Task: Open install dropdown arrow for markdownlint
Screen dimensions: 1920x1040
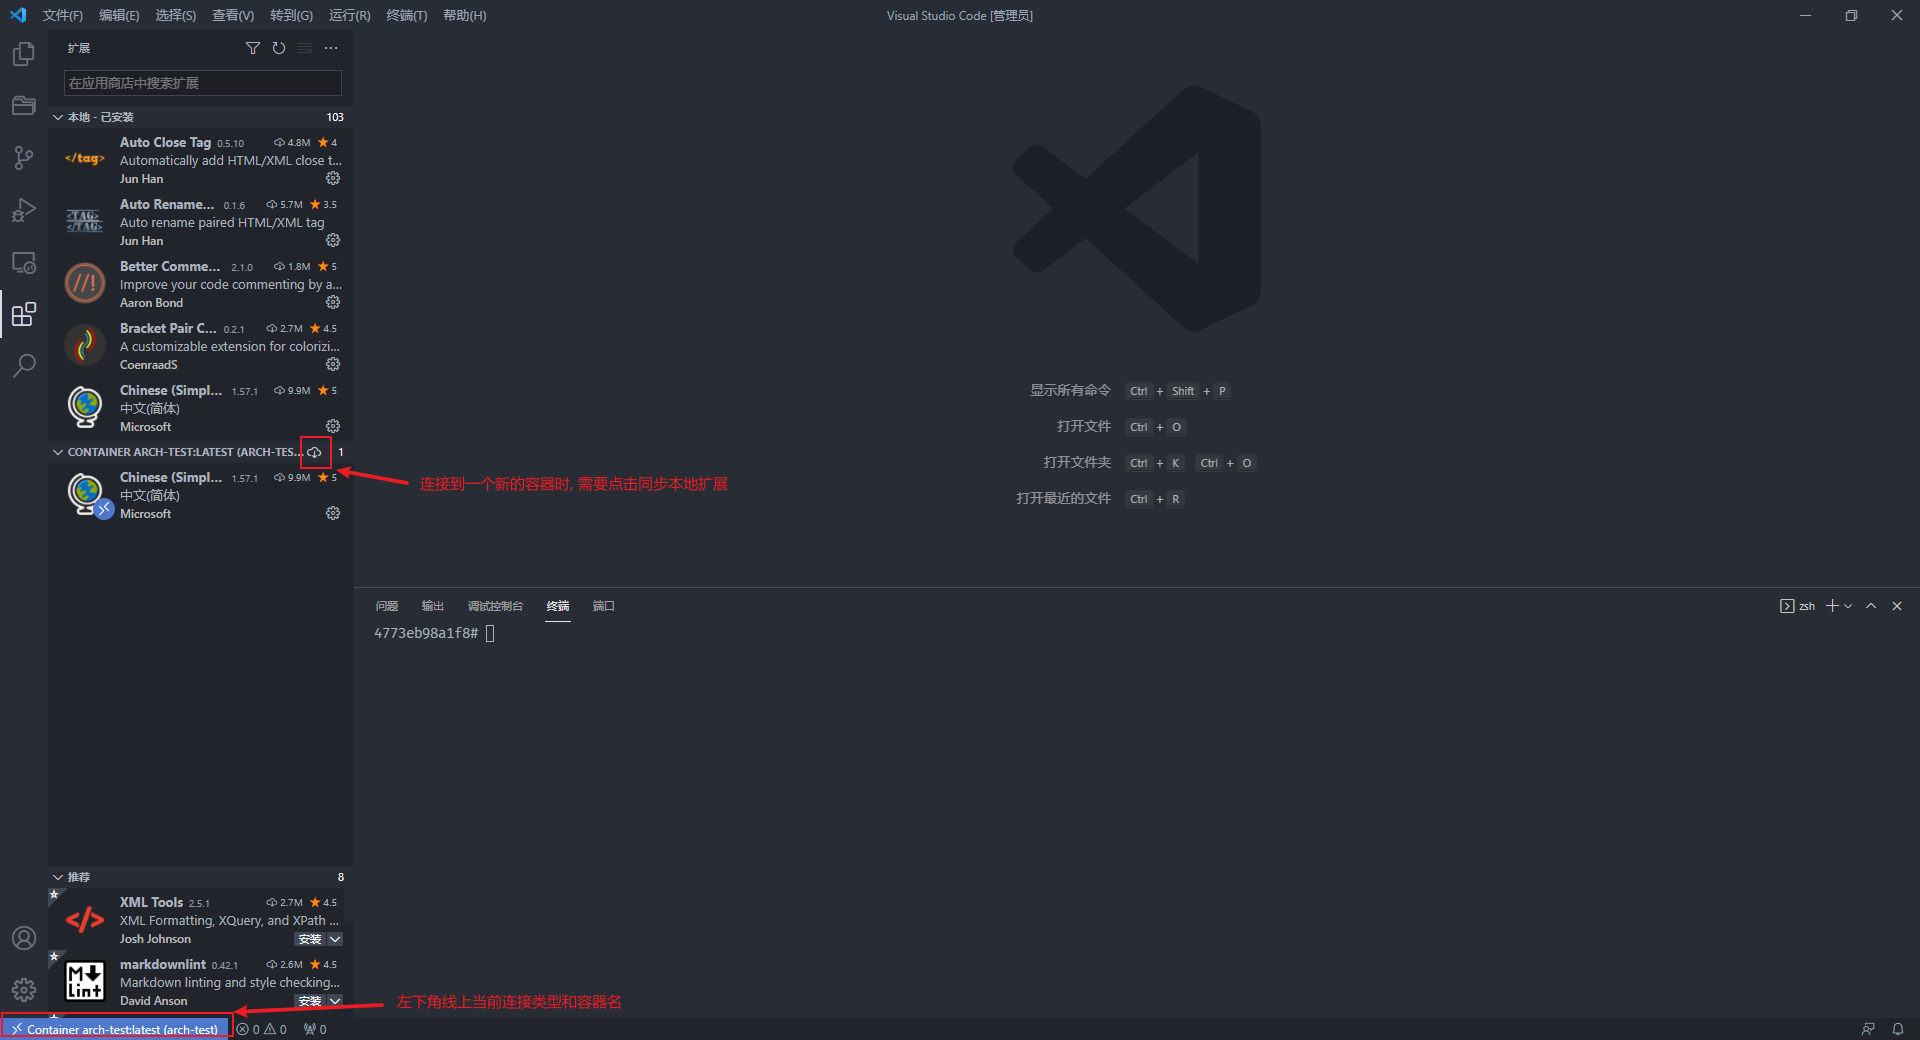Action: (335, 1001)
